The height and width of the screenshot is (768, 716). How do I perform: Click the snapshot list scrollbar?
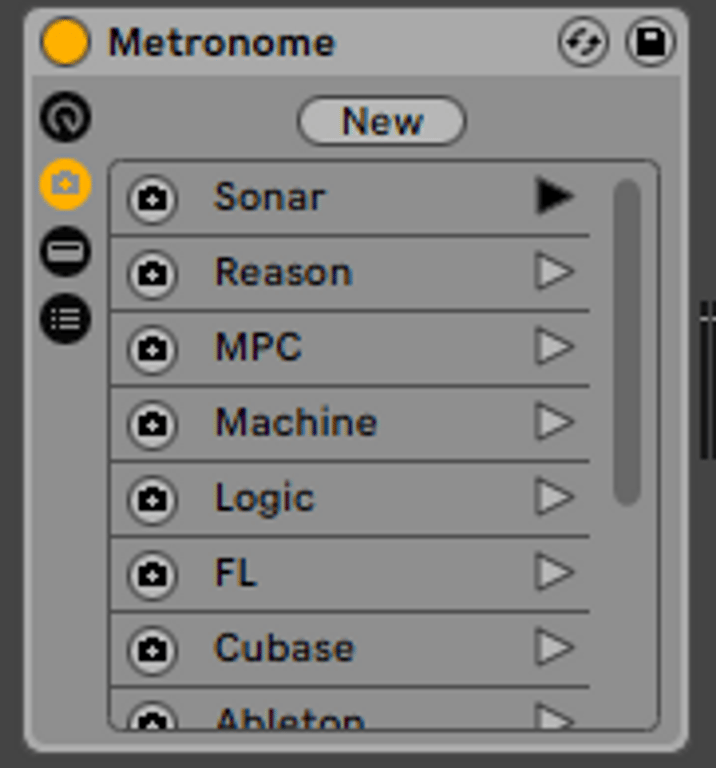click(627, 340)
